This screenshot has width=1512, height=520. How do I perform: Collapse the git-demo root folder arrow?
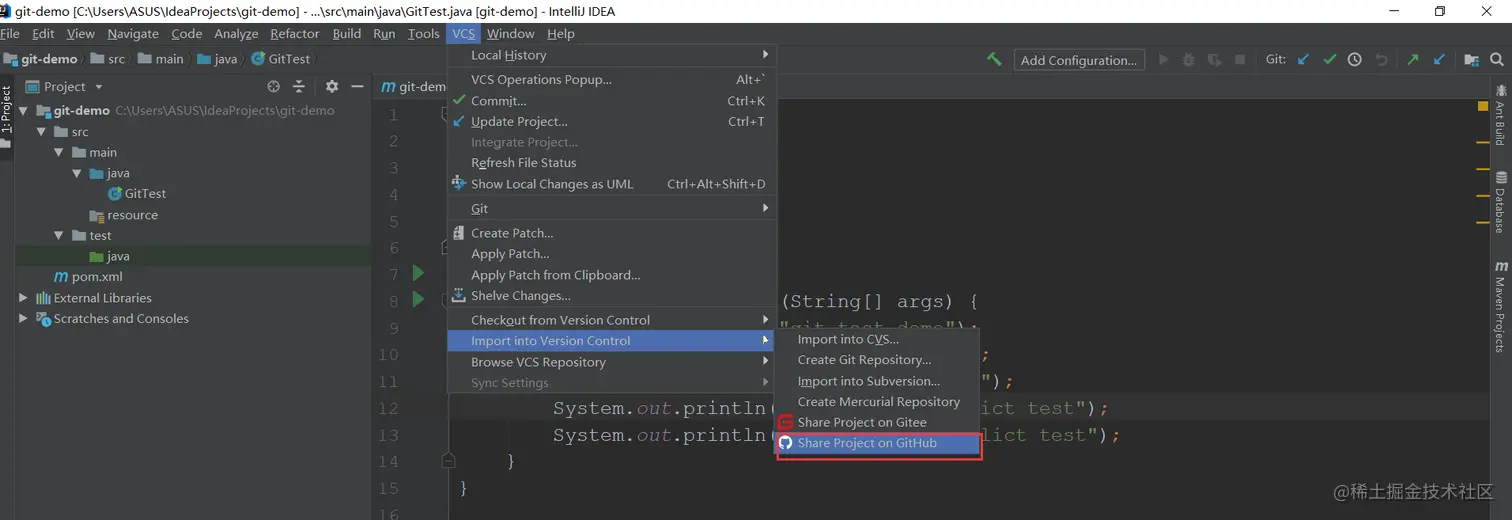pos(24,110)
